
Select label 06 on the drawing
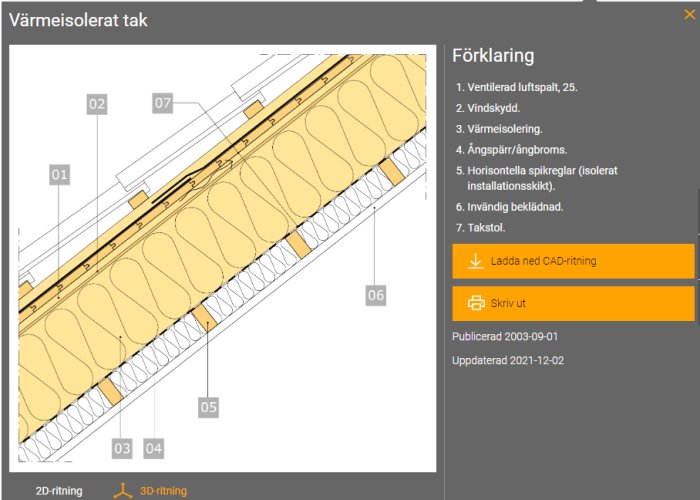376,295
